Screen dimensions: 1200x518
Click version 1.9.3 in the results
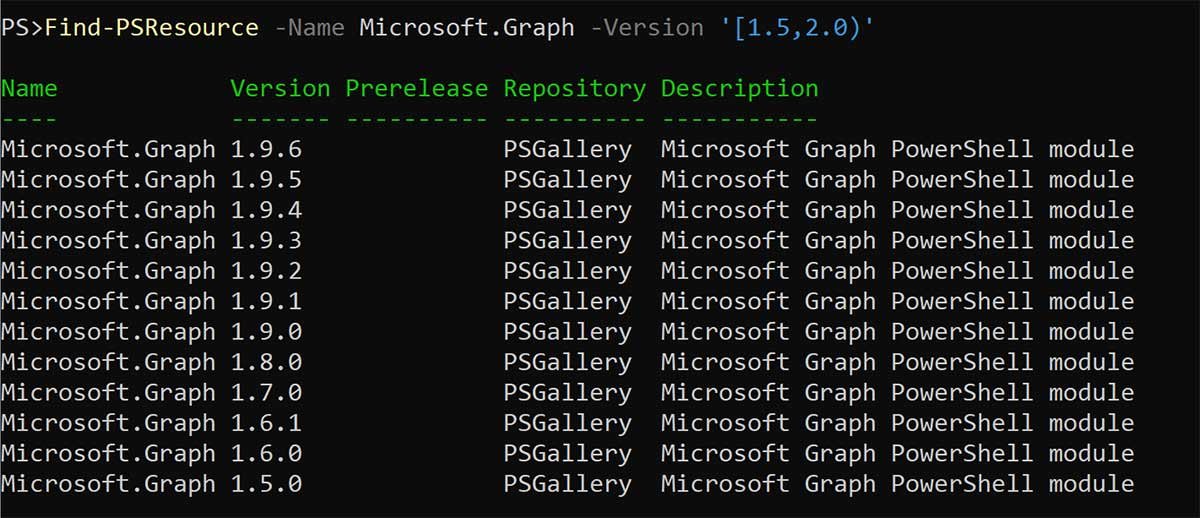(266, 241)
